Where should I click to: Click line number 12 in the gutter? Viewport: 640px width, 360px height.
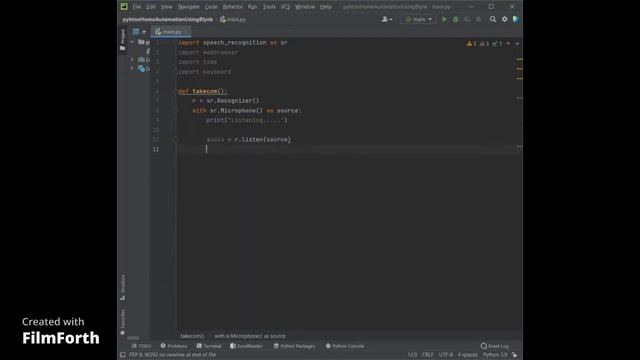156,149
